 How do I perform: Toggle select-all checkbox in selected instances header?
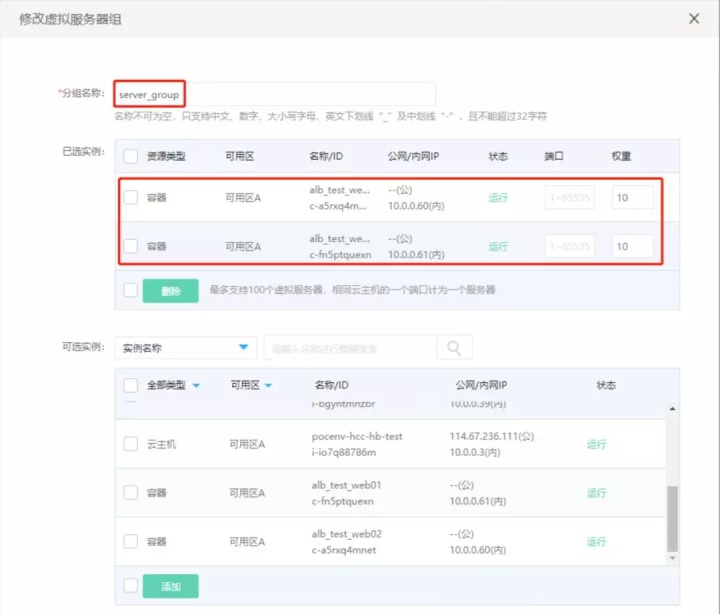click(130, 156)
